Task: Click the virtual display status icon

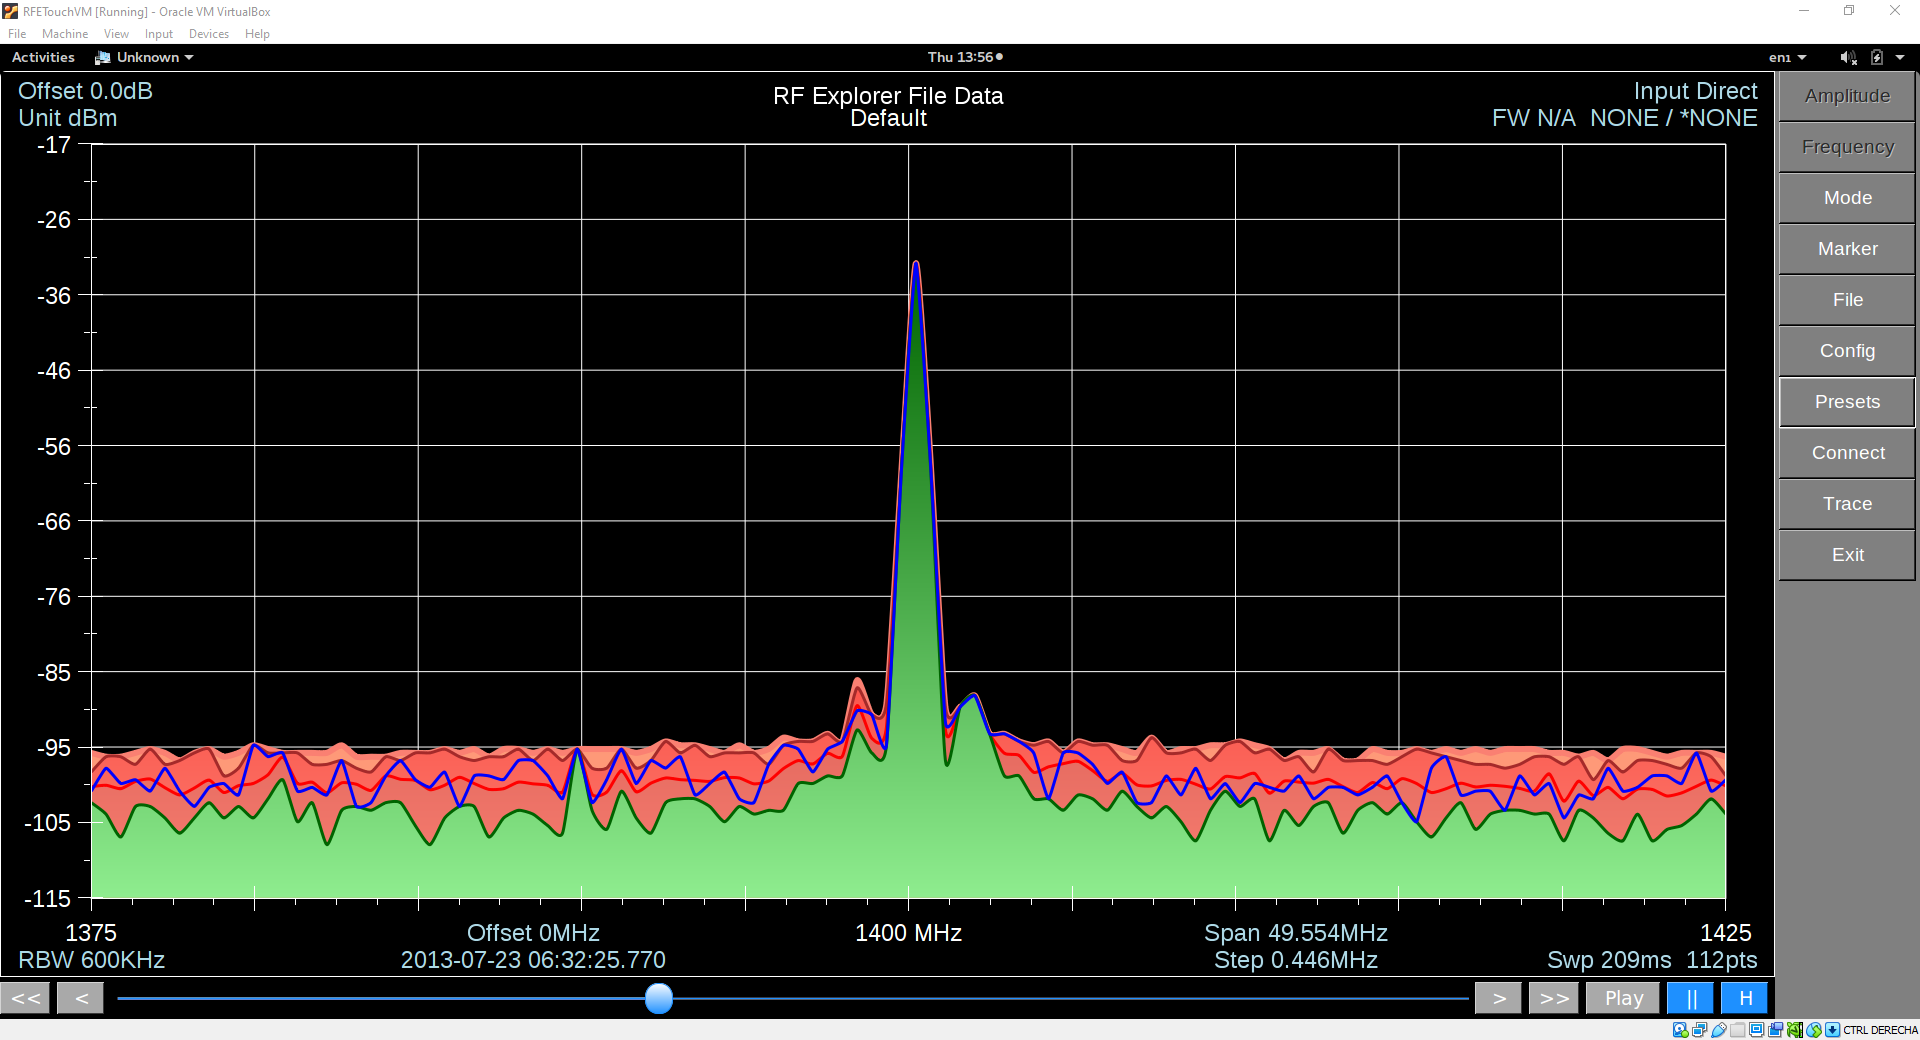Action: pyautogui.click(x=1756, y=1030)
